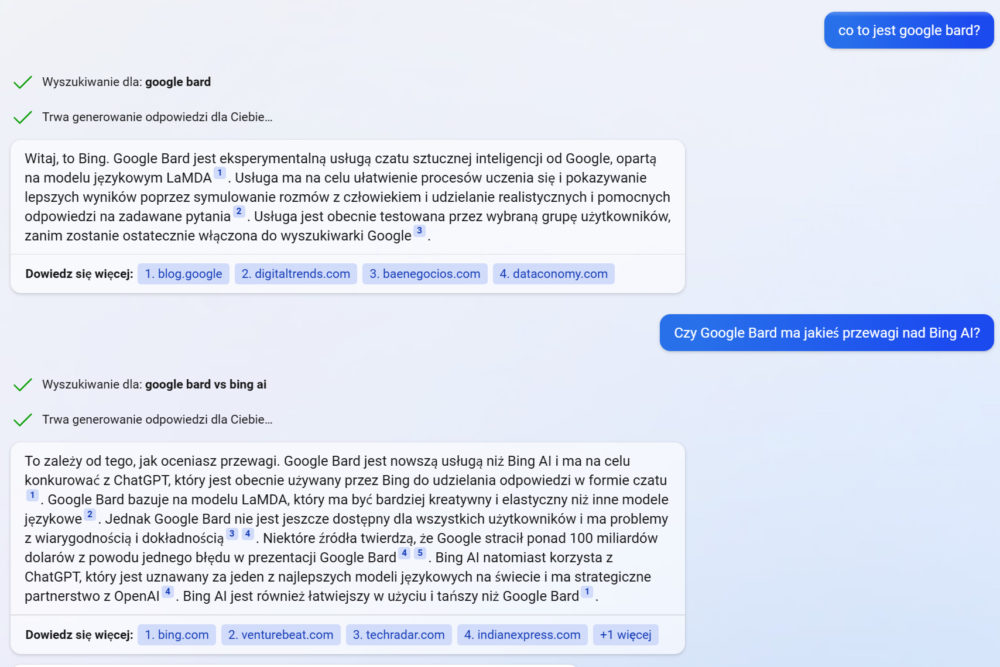Click citation 3 after 'wyszukiwarki Google'
1000x667 pixels.
tap(419, 230)
